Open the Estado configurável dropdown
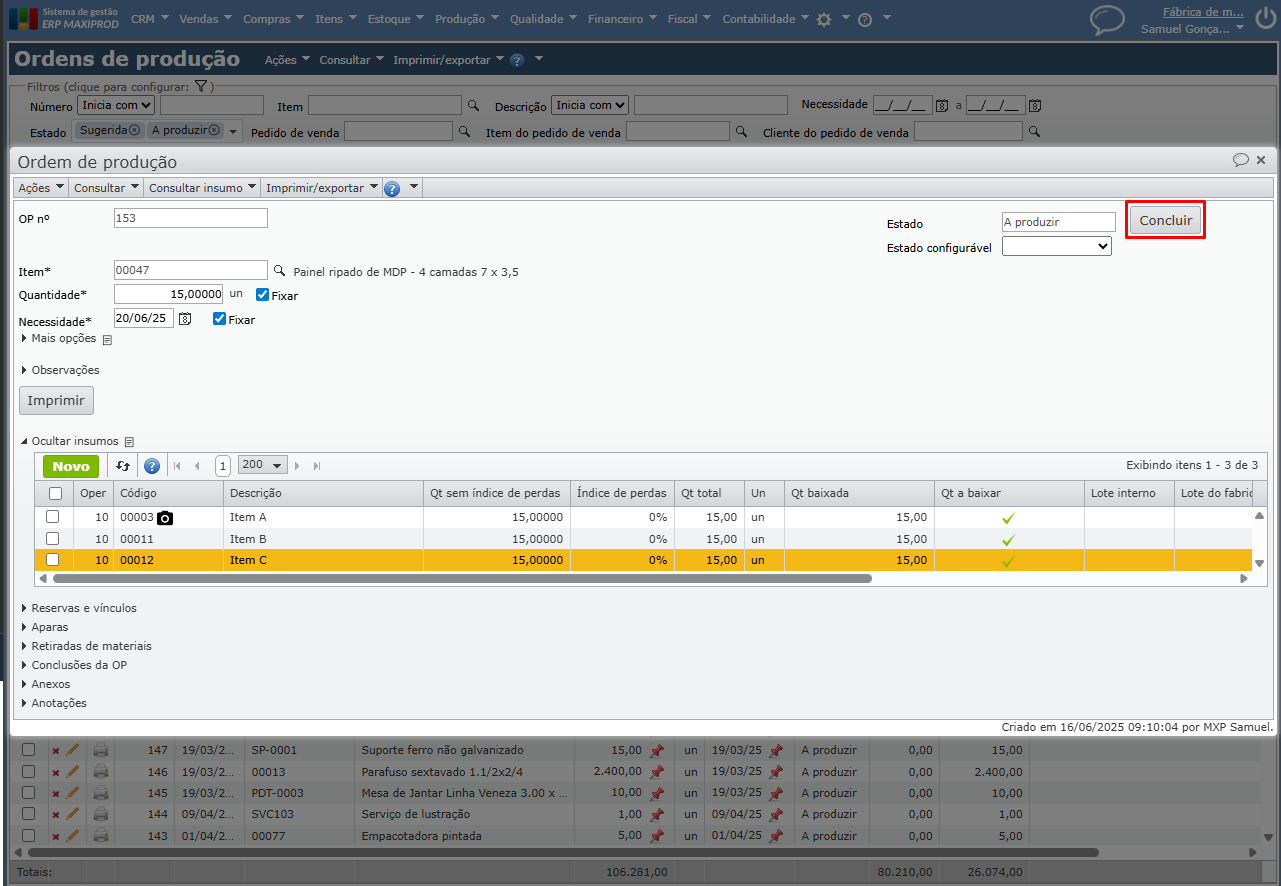This screenshot has width=1281, height=886. point(1056,246)
